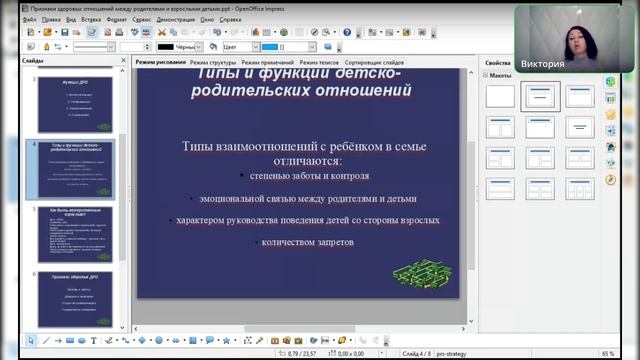This screenshot has height=360, width=640.
Task: Open the Файл menu
Action: (29, 20)
